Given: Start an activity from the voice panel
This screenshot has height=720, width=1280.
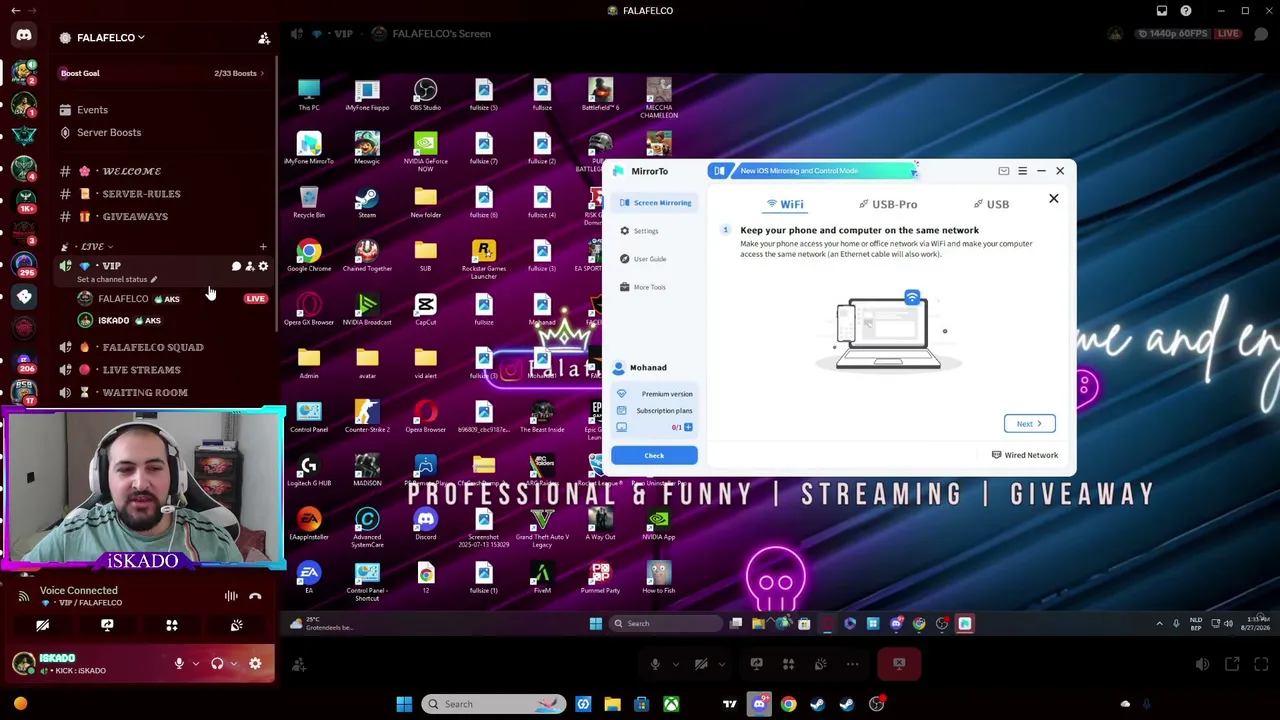Looking at the screenshot, I should click(x=172, y=625).
